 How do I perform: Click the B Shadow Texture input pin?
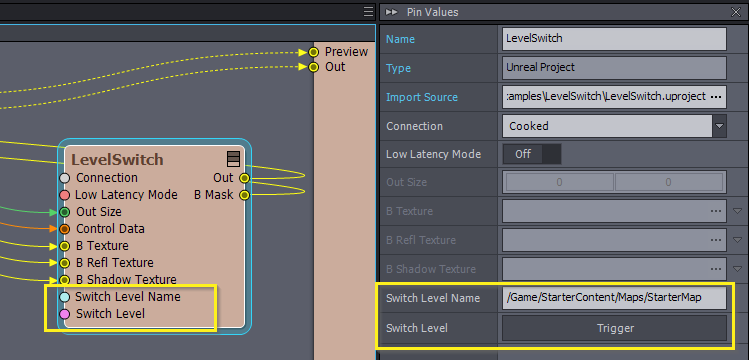click(x=65, y=280)
